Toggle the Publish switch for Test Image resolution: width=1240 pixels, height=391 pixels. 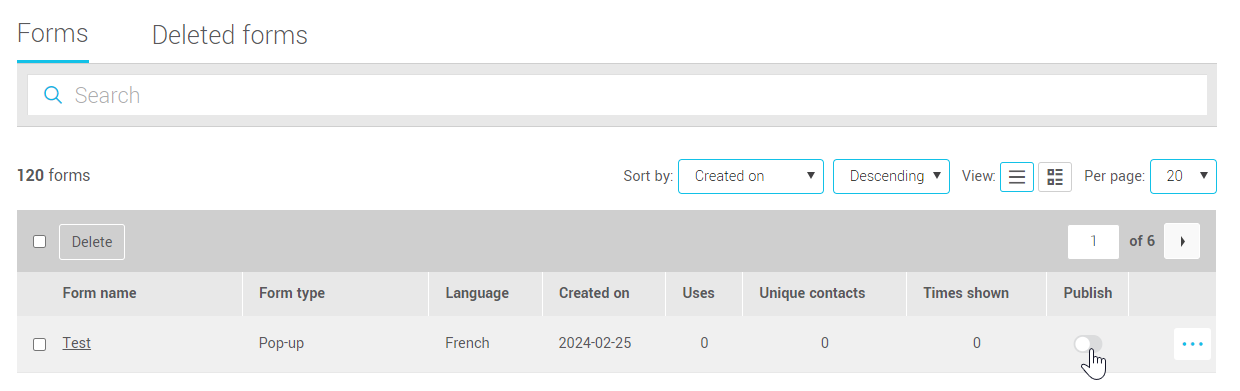pos(1088,344)
